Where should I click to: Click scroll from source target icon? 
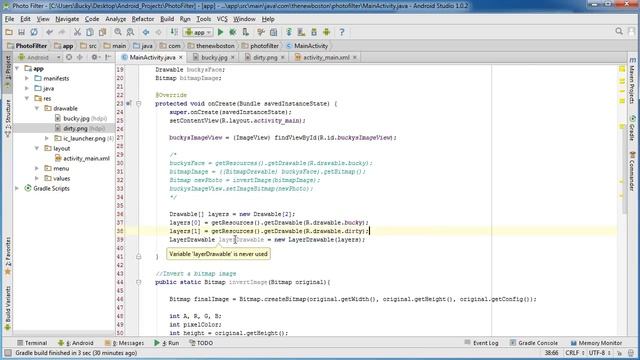[x=69, y=57]
